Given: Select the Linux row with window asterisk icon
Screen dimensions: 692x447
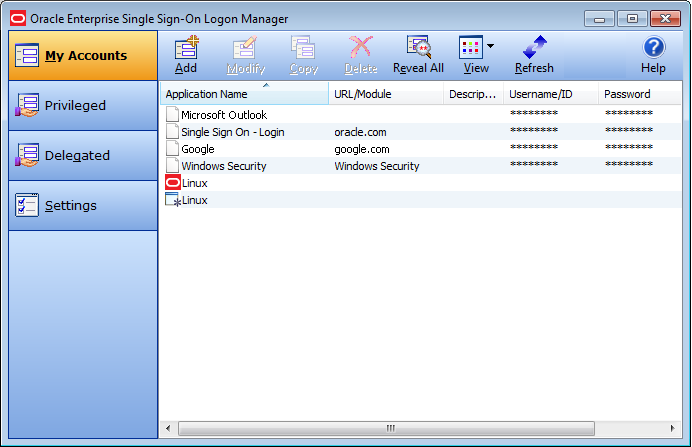Looking at the screenshot, I should tap(421, 200).
